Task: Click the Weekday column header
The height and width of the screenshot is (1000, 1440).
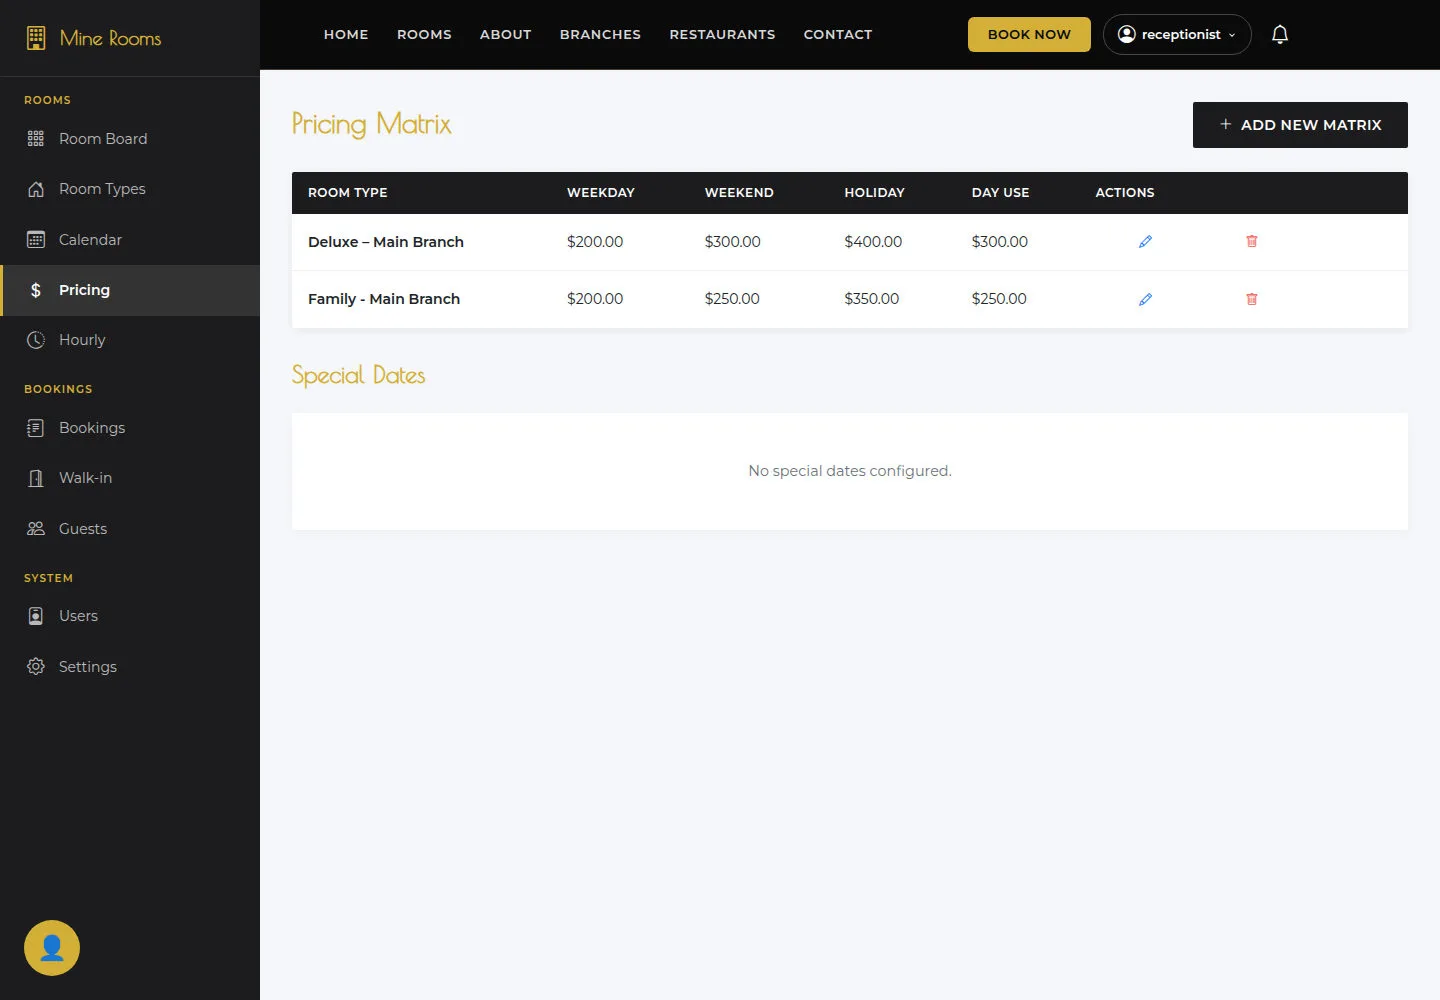Action: [601, 193]
